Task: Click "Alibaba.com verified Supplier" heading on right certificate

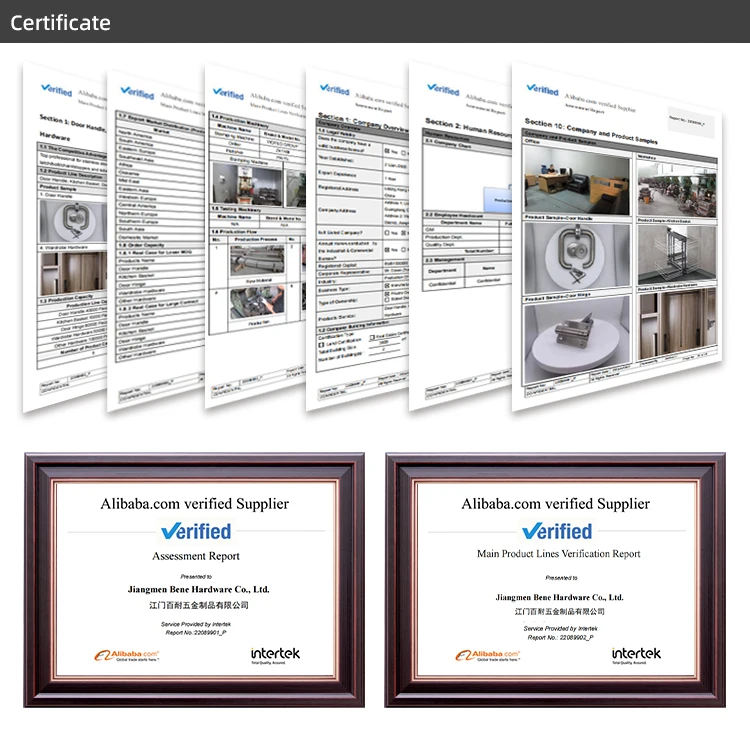Action: tap(555, 504)
